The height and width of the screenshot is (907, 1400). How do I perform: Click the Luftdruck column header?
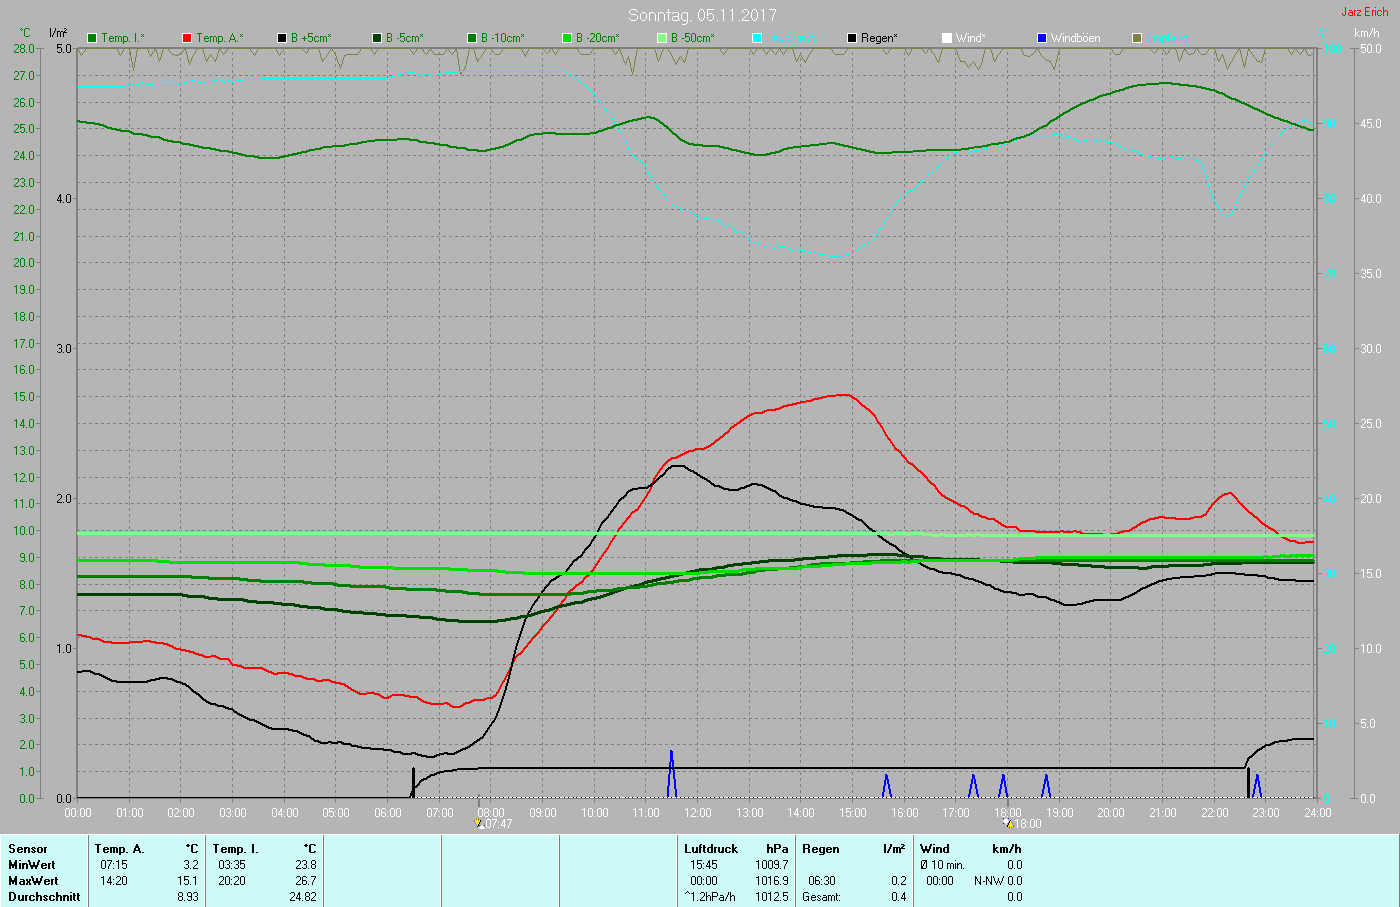tap(711, 849)
